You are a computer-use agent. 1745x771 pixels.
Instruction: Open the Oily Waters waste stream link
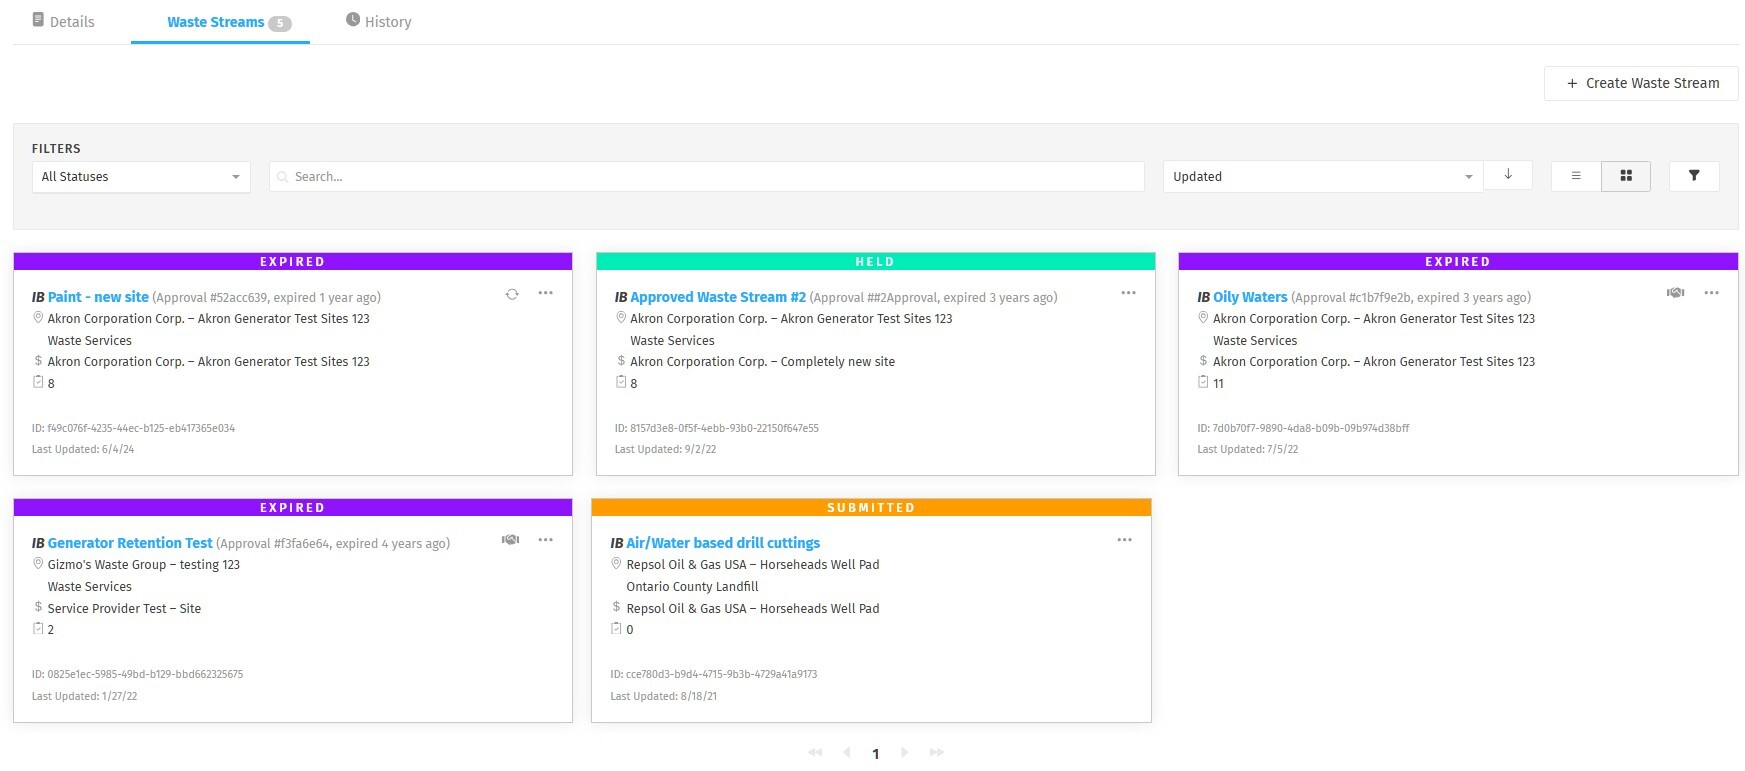[x=1249, y=297]
